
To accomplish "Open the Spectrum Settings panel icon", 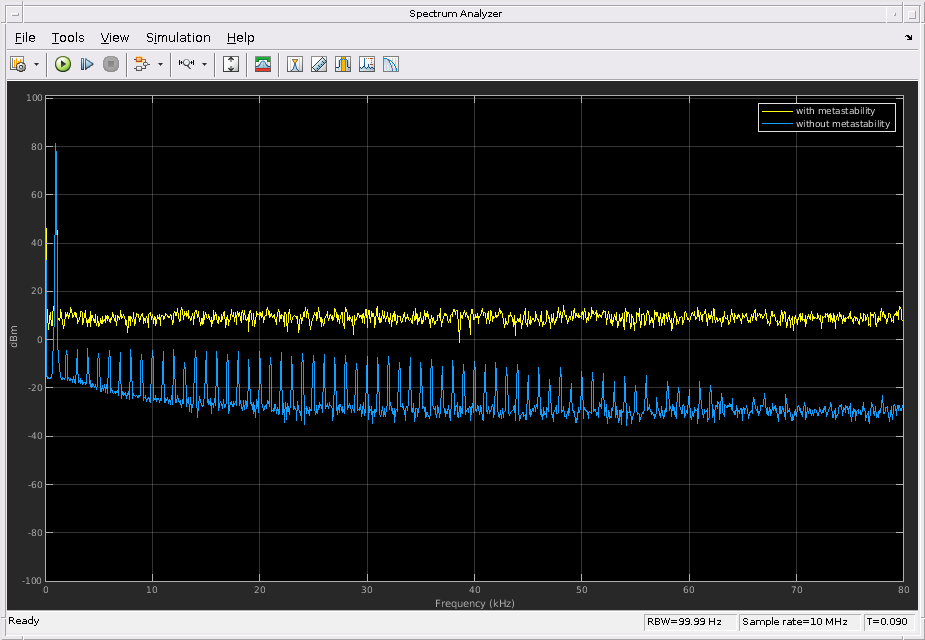I will [263, 64].
